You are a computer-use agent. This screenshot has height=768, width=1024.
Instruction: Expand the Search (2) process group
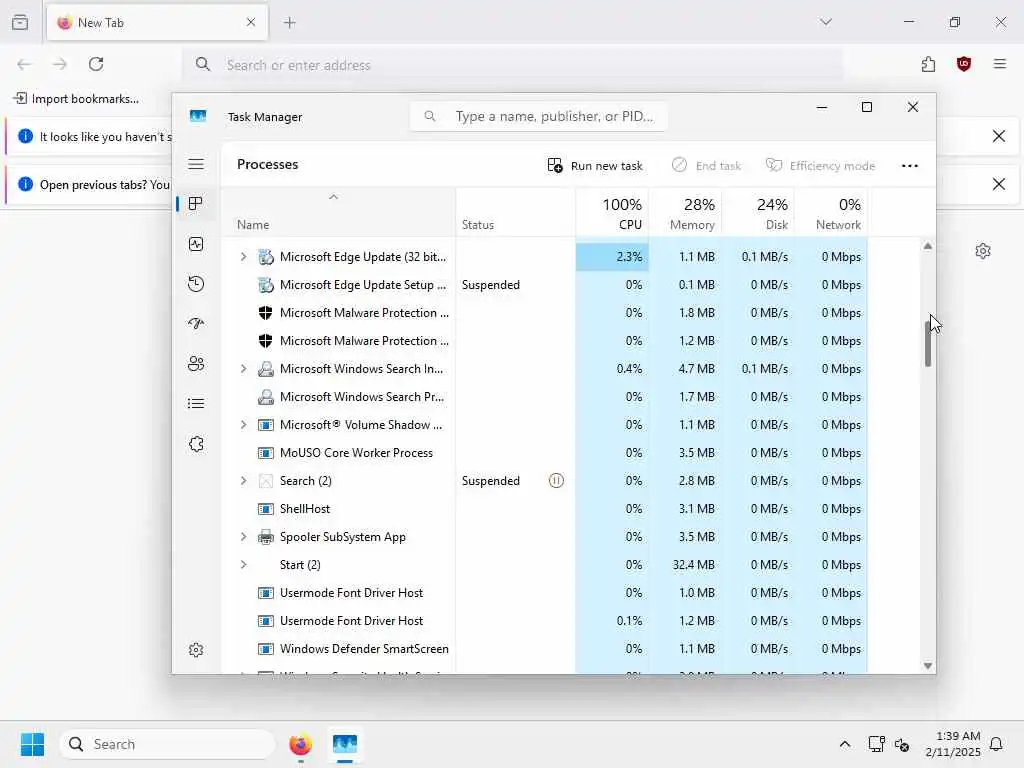[x=243, y=481]
